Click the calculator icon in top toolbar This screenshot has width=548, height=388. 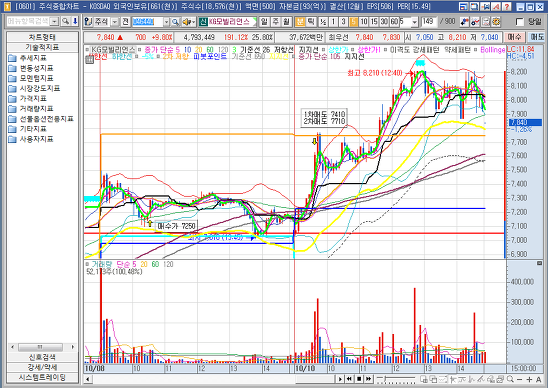[486, 22]
